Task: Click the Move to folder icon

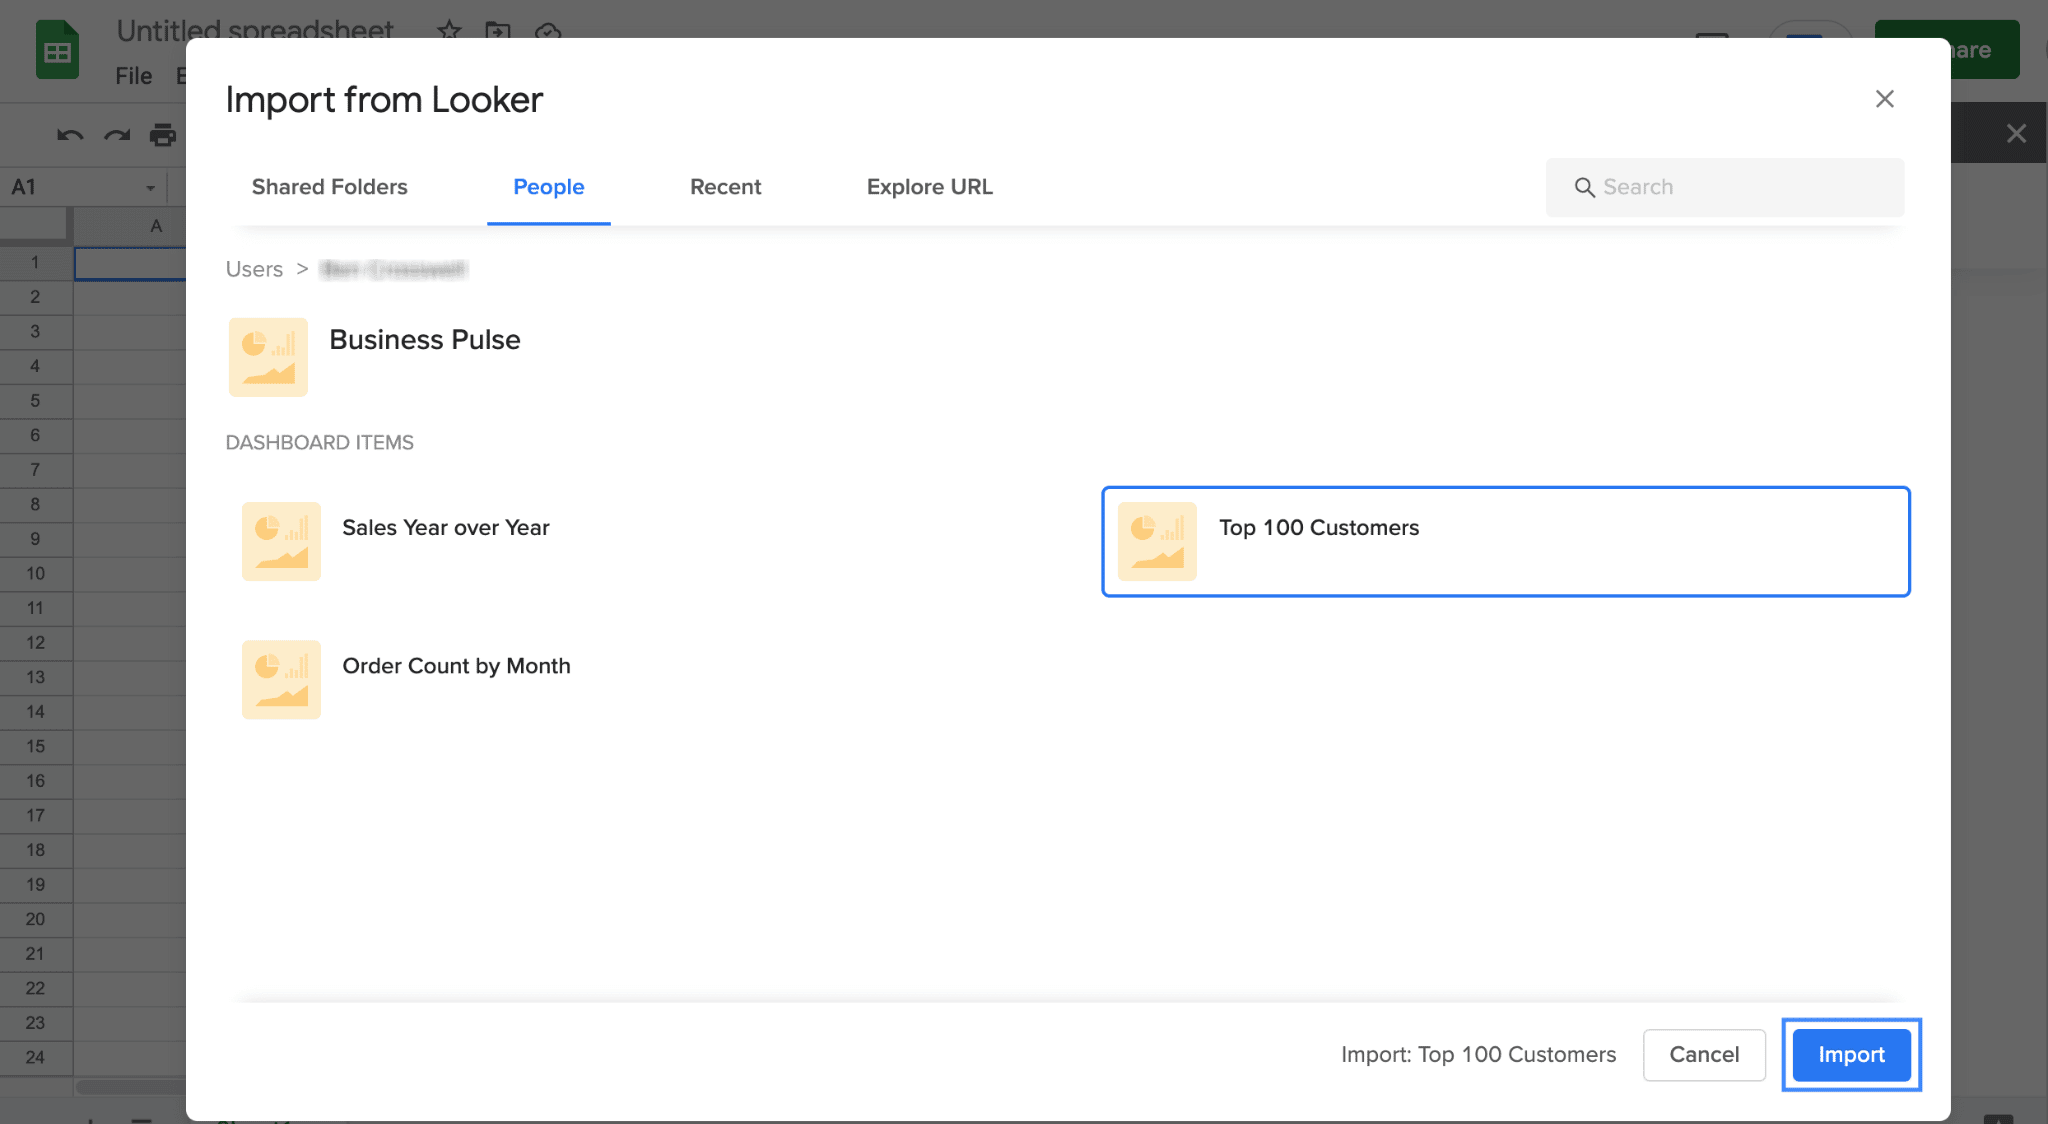Action: click(497, 30)
